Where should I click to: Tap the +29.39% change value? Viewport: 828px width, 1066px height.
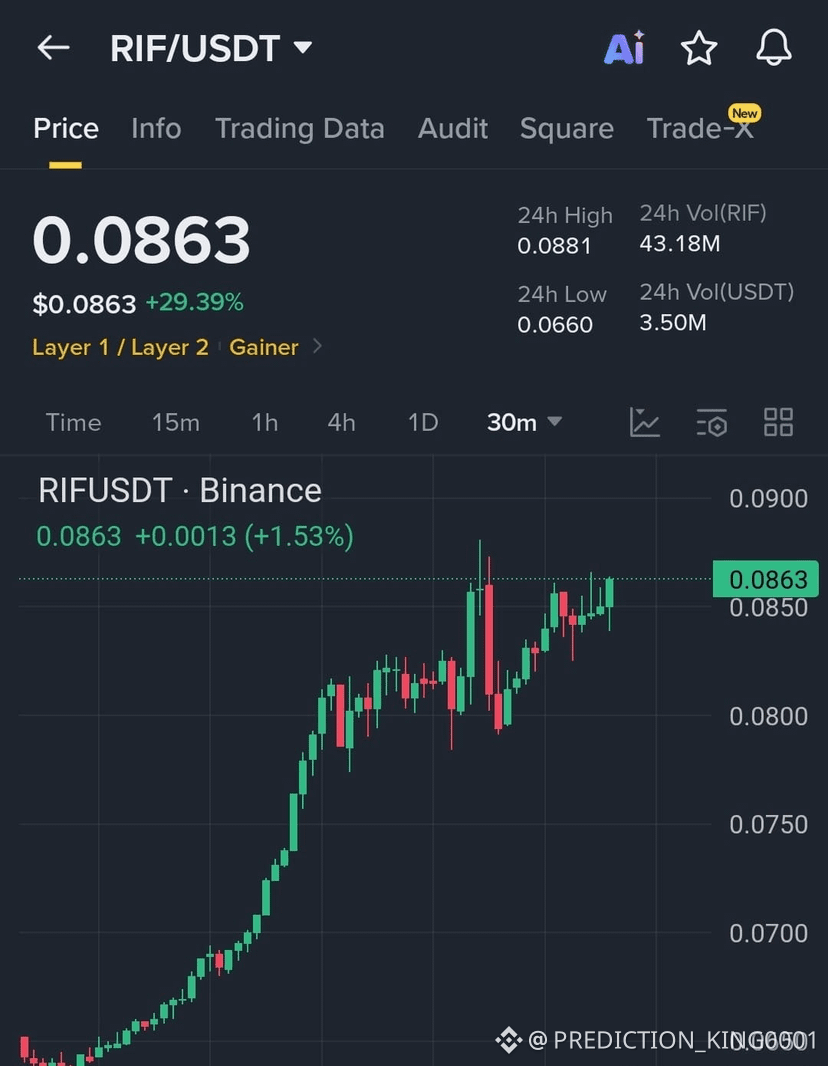[x=194, y=303]
